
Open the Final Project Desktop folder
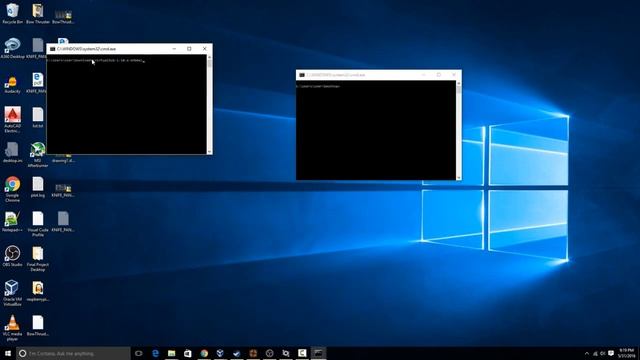point(38,259)
